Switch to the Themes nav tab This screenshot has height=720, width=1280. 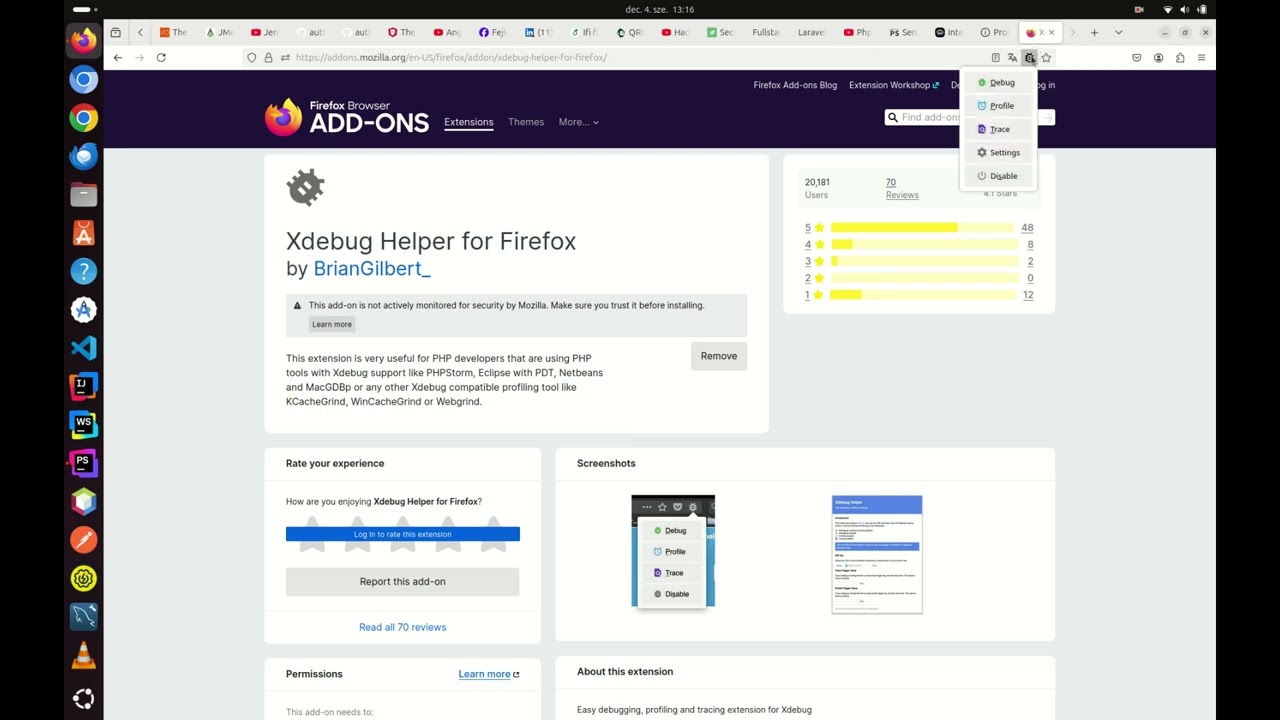[x=526, y=122]
